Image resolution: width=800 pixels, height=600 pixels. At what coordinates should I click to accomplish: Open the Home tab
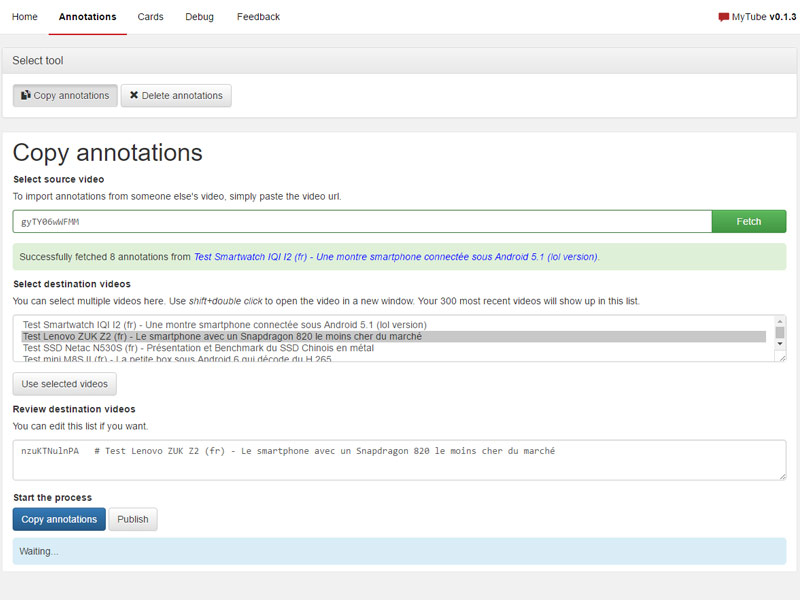[24, 17]
